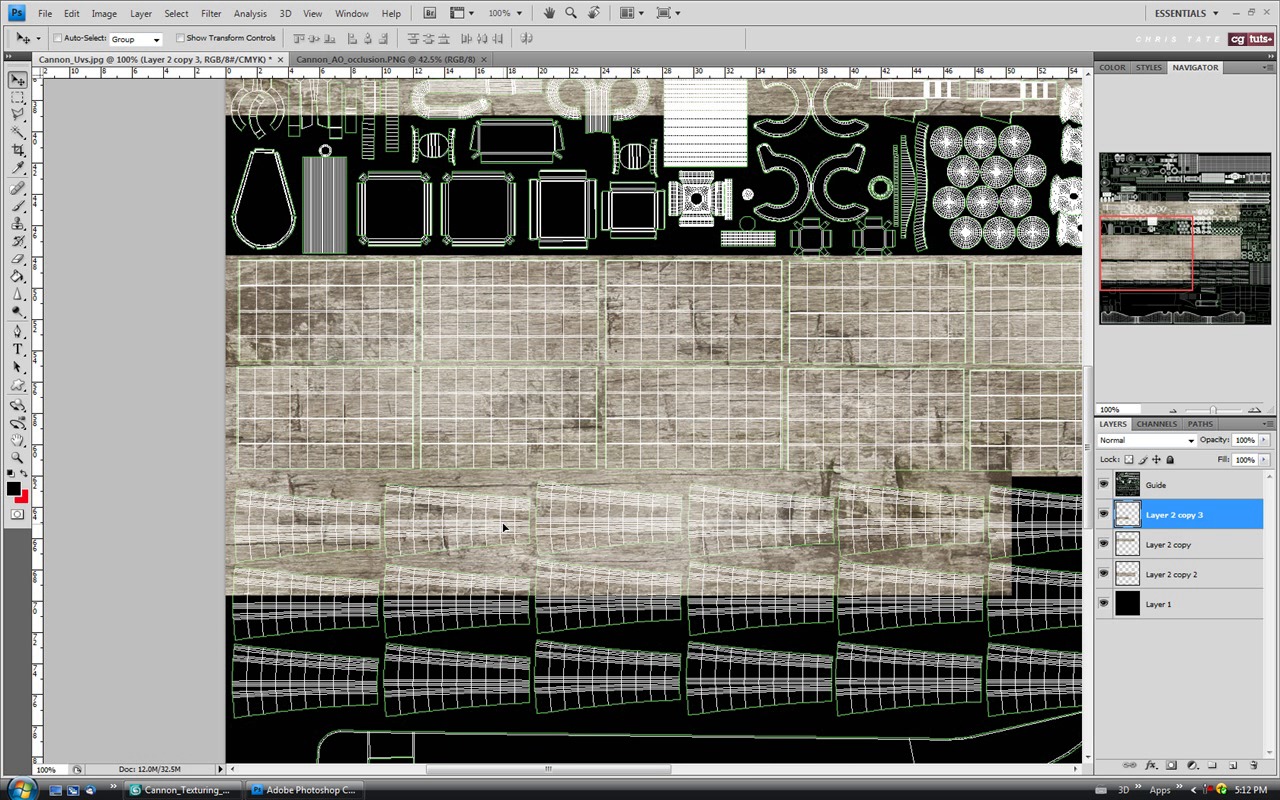1280x800 pixels.
Task: Open the blend mode Normal dropdown
Action: (1146, 440)
